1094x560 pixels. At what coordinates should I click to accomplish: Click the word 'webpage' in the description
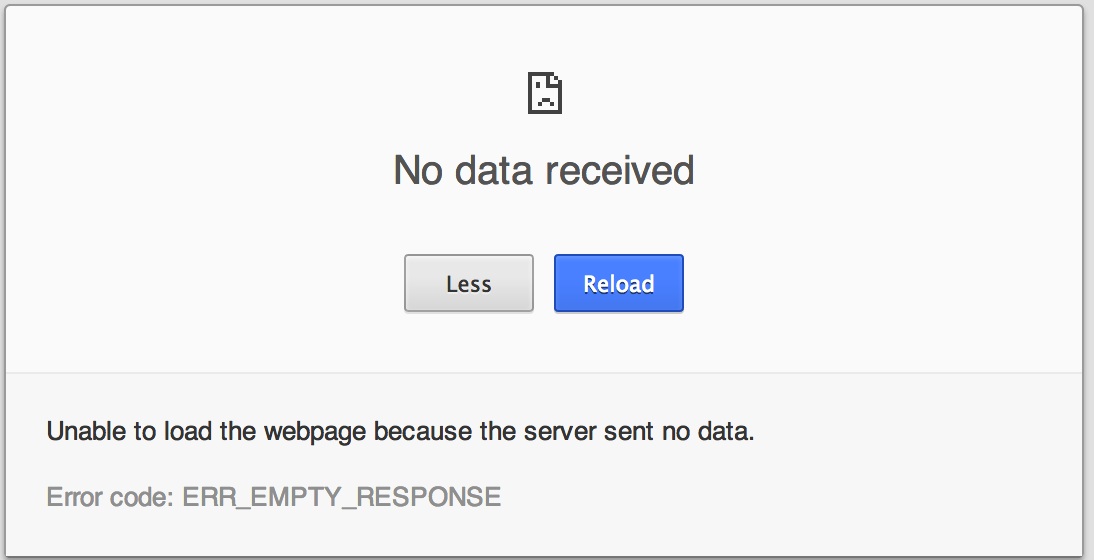315,432
